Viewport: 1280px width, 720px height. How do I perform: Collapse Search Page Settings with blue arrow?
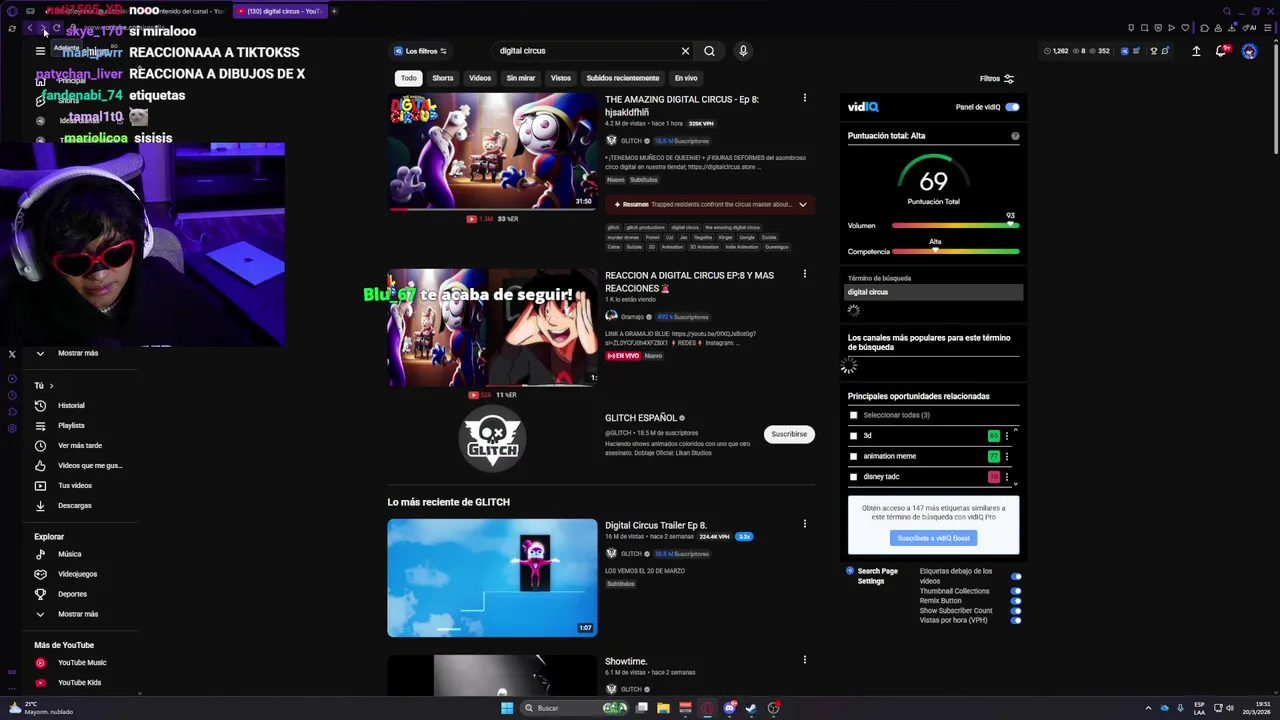coord(850,571)
